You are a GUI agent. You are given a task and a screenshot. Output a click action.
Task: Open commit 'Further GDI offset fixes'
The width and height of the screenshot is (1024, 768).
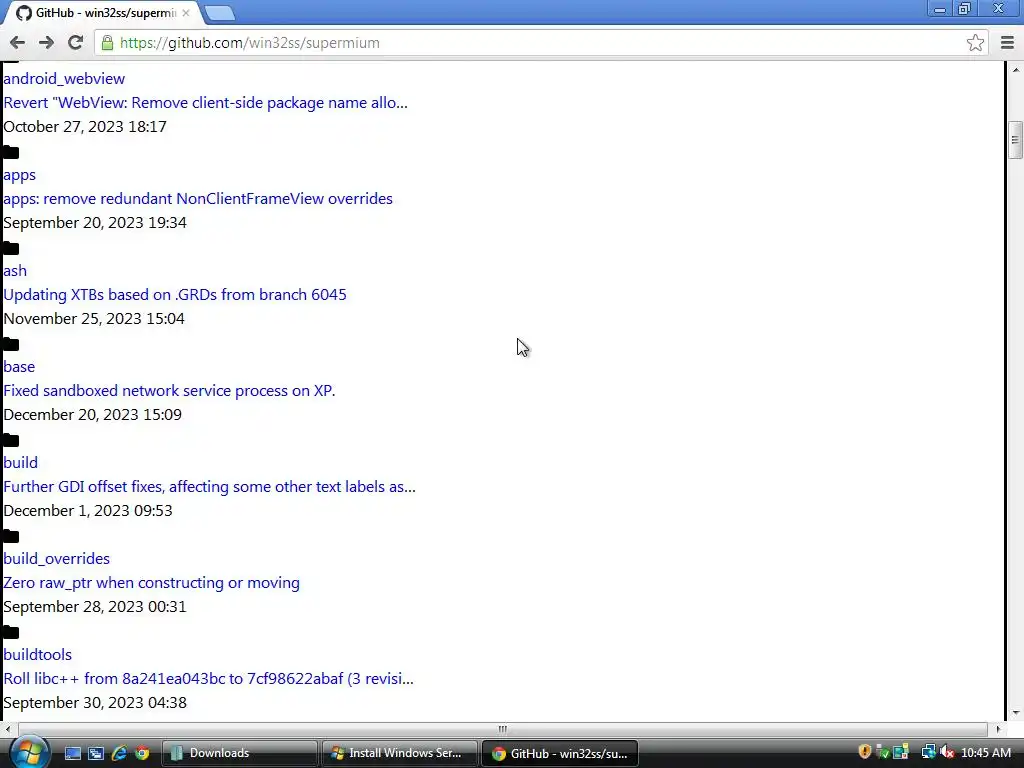click(x=209, y=487)
